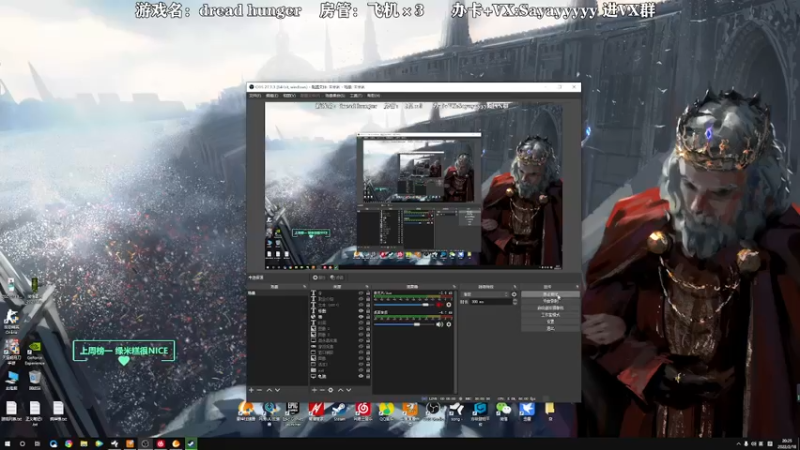Open source properties gear in sources toolbar

point(331,390)
